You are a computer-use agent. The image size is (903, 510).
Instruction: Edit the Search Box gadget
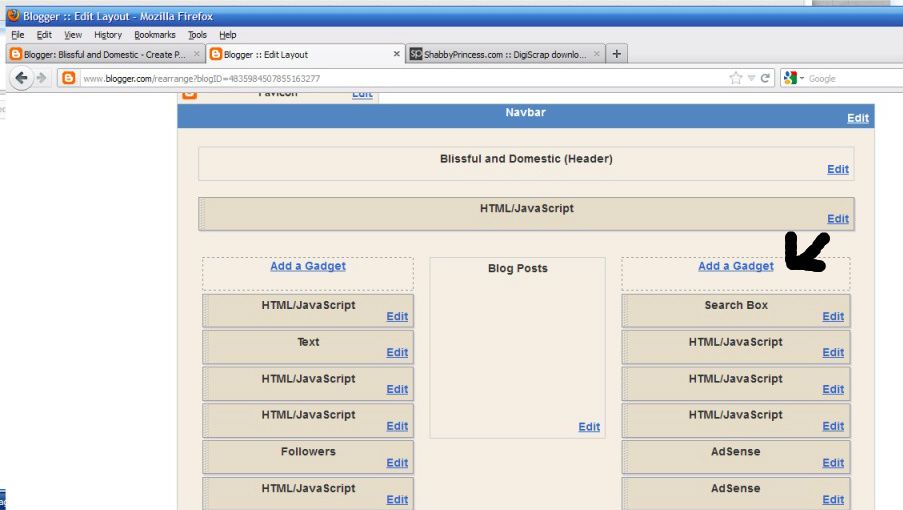click(833, 316)
